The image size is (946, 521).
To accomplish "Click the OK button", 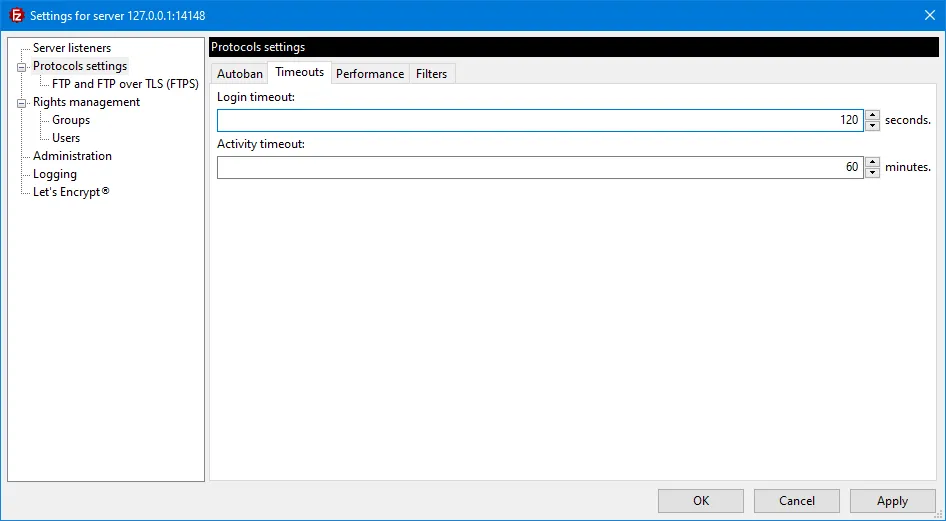I will coord(700,501).
